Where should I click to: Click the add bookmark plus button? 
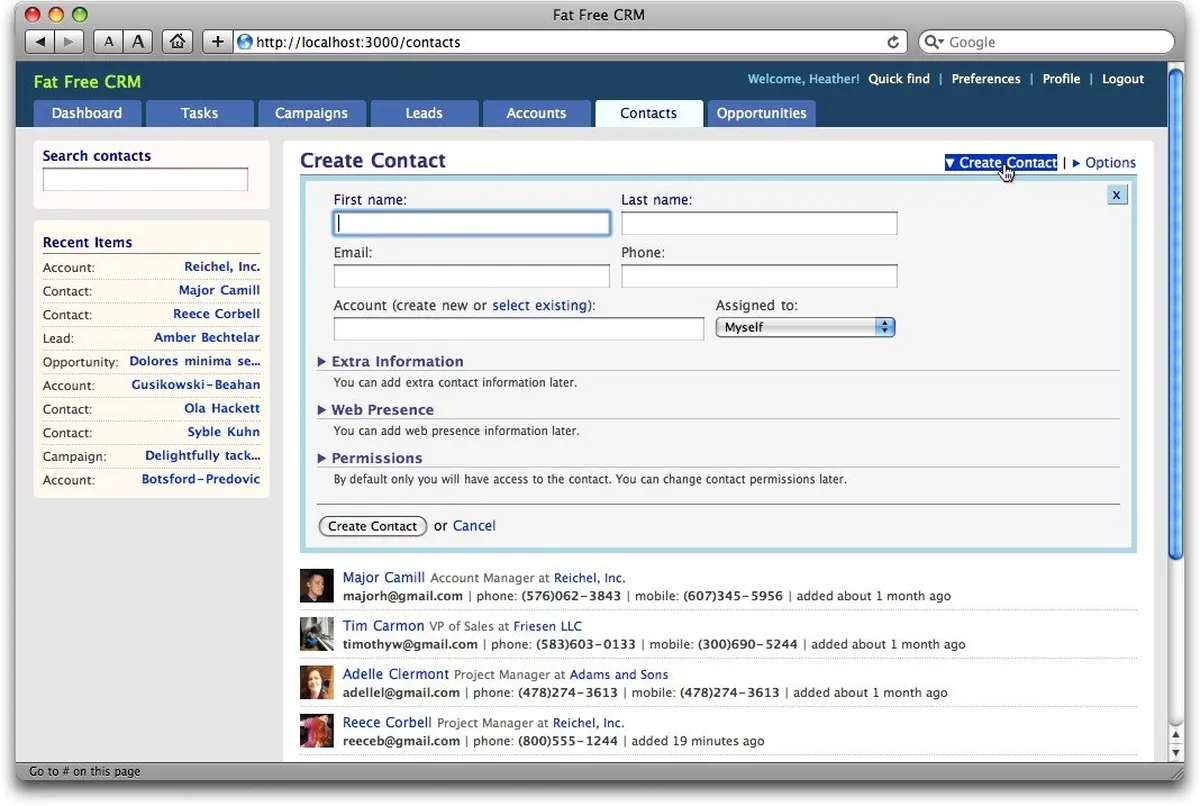coord(218,42)
